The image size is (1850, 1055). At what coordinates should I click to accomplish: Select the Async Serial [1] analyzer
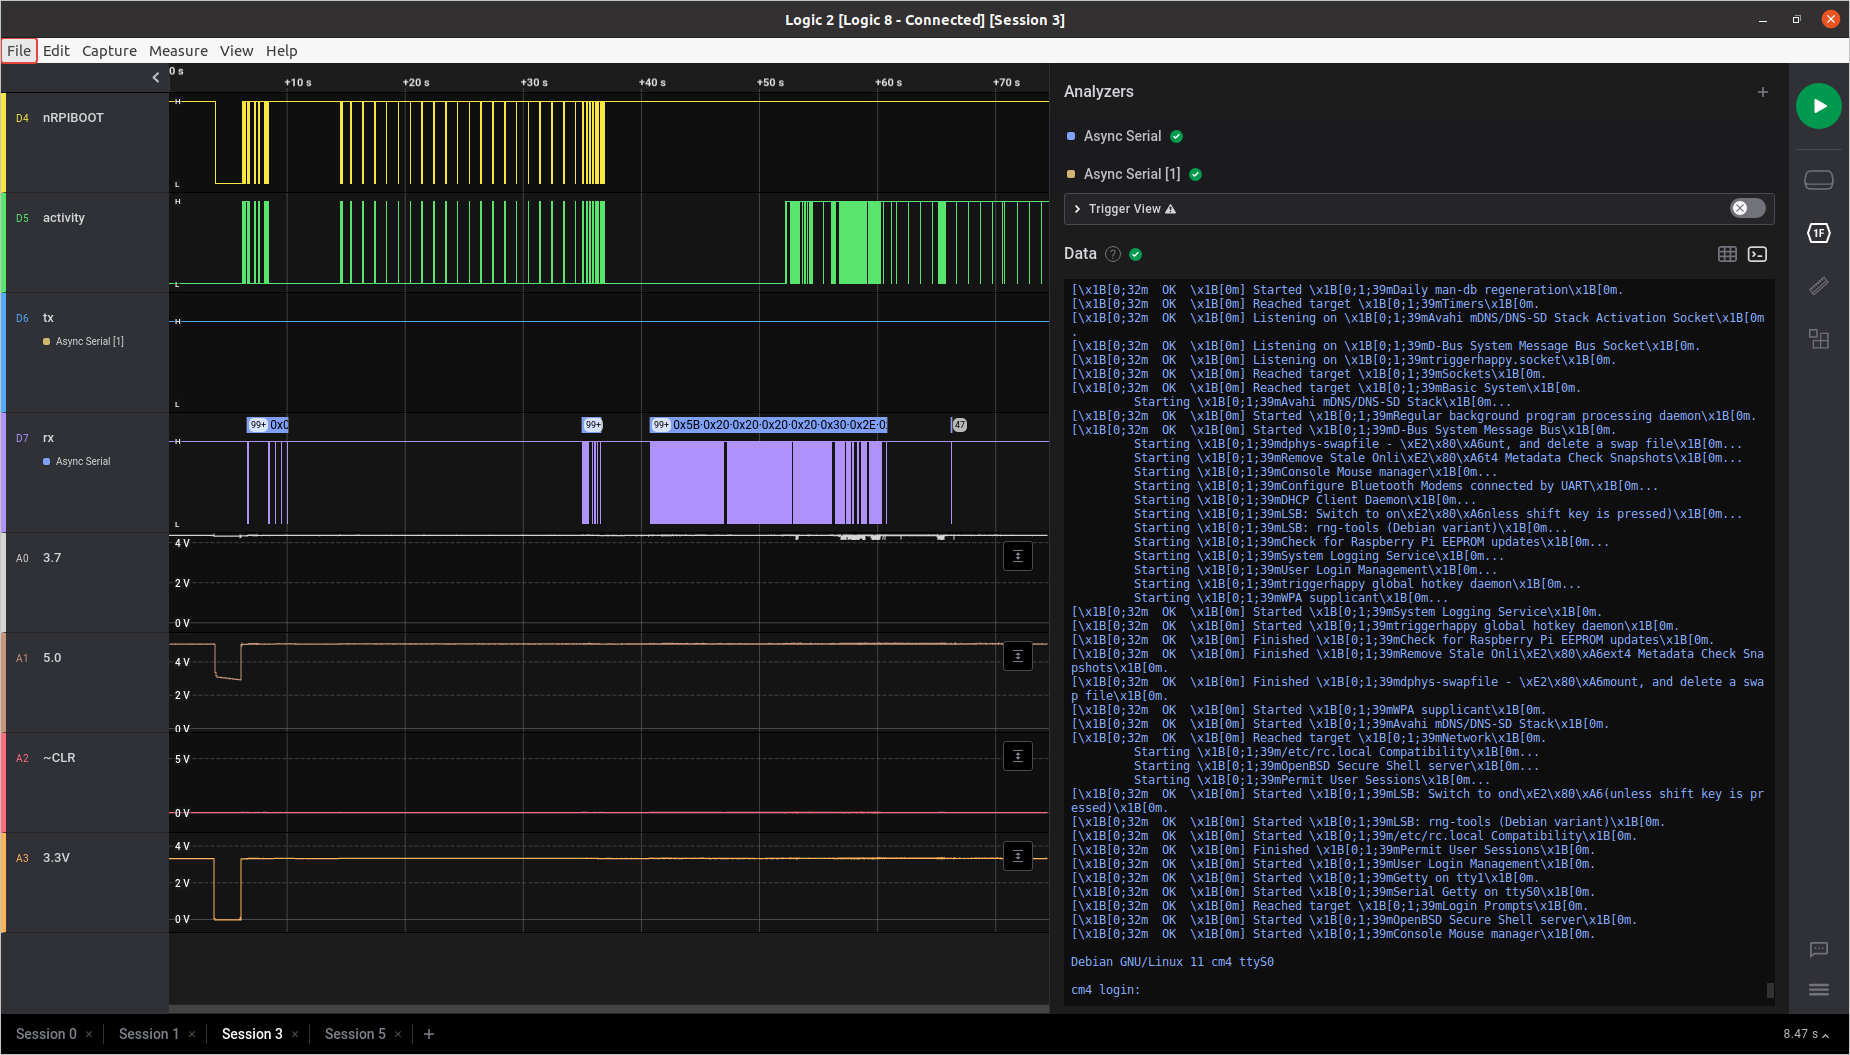click(1131, 174)
